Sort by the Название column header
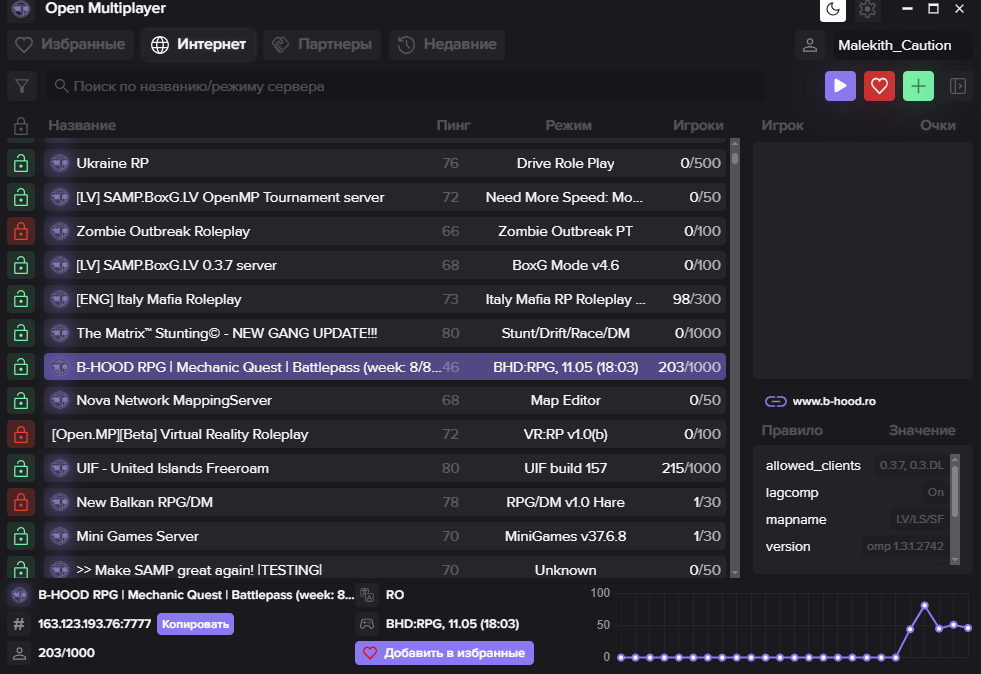981x674 pixels. pyautogui.click(x=82, y=125)
